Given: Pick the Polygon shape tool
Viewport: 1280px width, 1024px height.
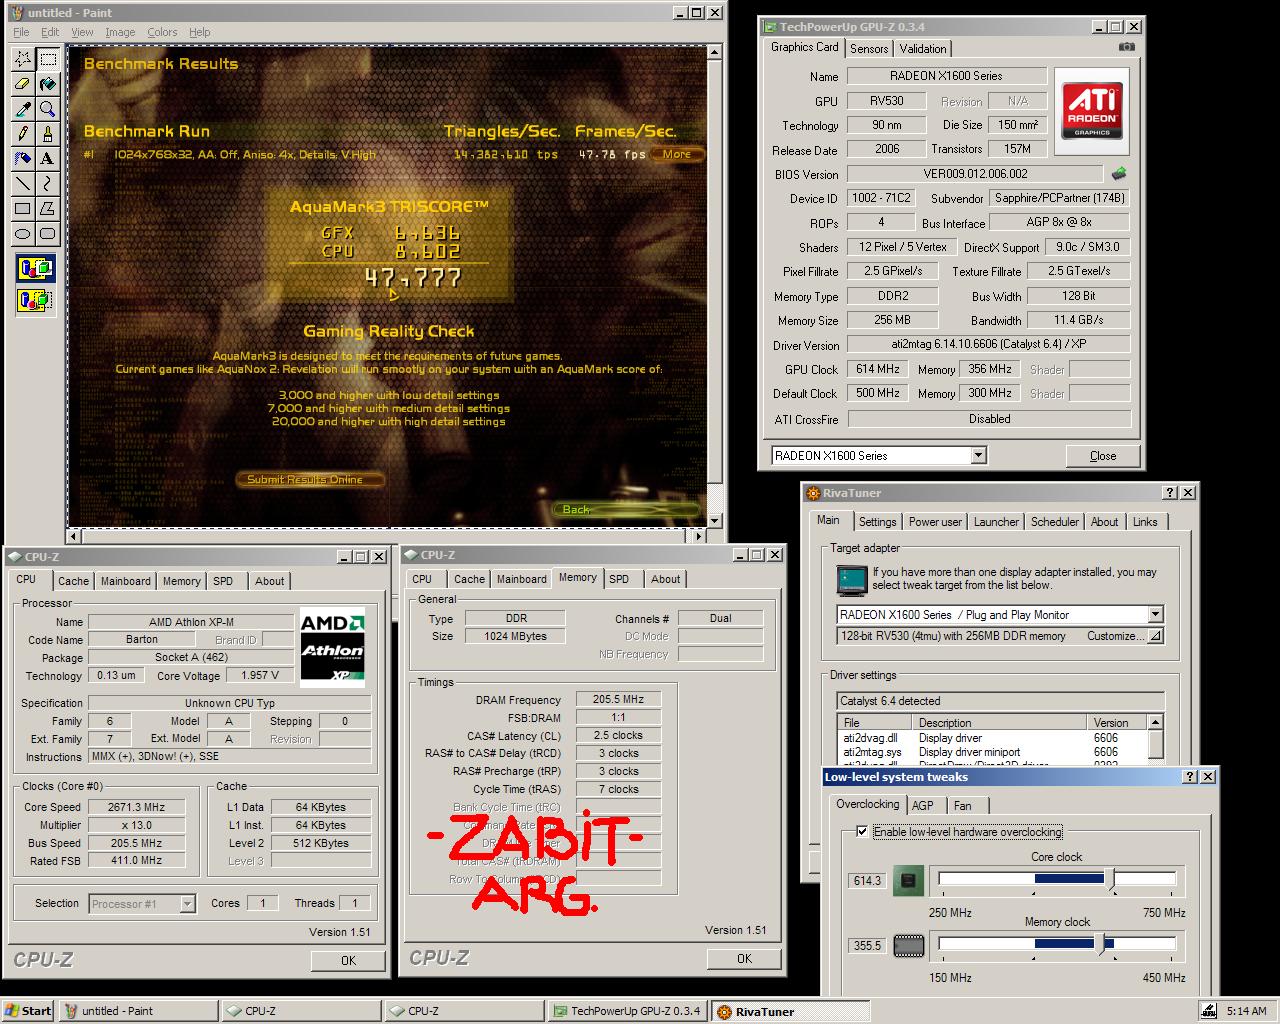Looking at the screenshot, I should [x=47, y=208].
